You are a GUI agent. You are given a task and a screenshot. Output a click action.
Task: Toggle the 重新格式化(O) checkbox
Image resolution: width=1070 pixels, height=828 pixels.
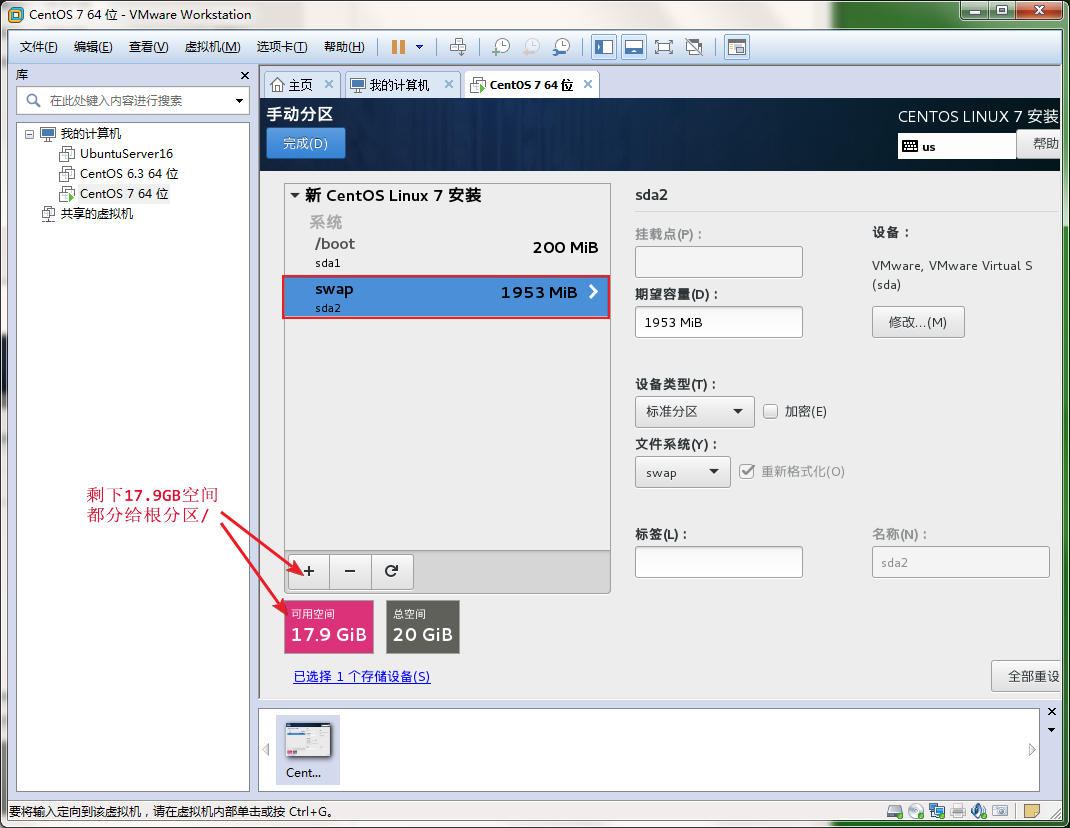[747, 472]
